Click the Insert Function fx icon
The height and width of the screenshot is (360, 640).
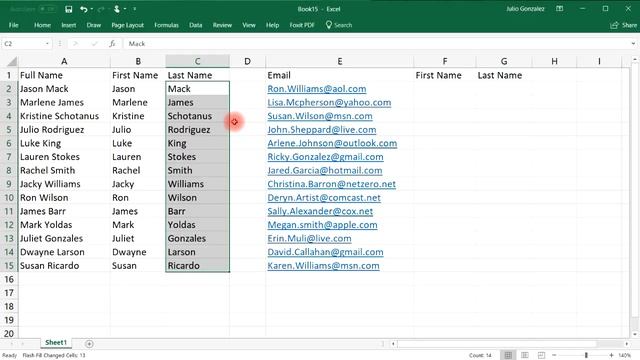[x=112, y=44]
